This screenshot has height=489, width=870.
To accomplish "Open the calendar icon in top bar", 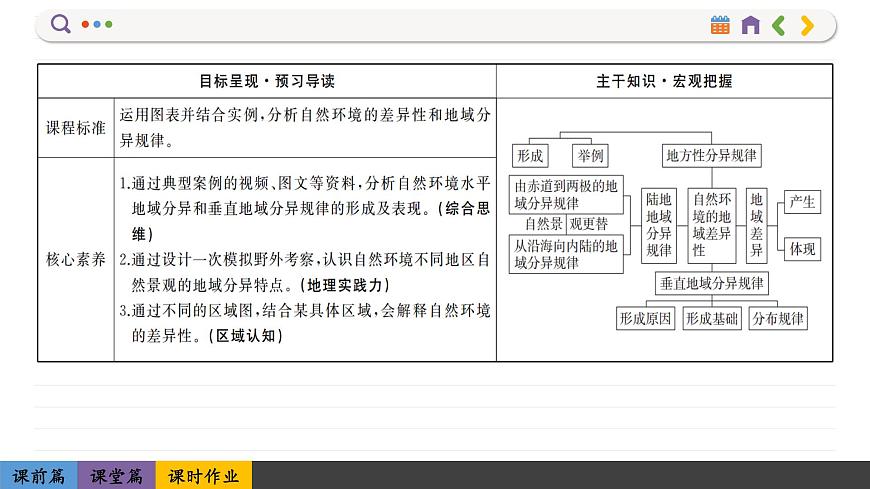I will 720,25.
